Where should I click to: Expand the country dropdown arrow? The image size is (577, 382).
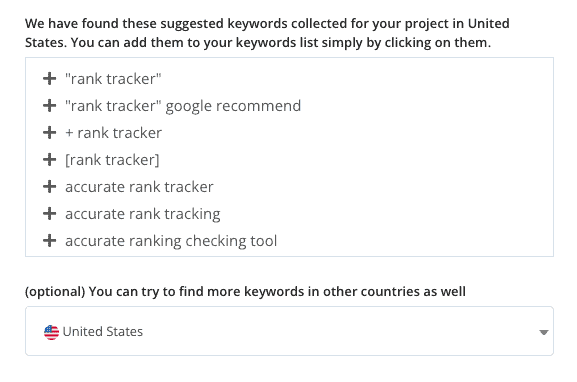coord(544,332)
